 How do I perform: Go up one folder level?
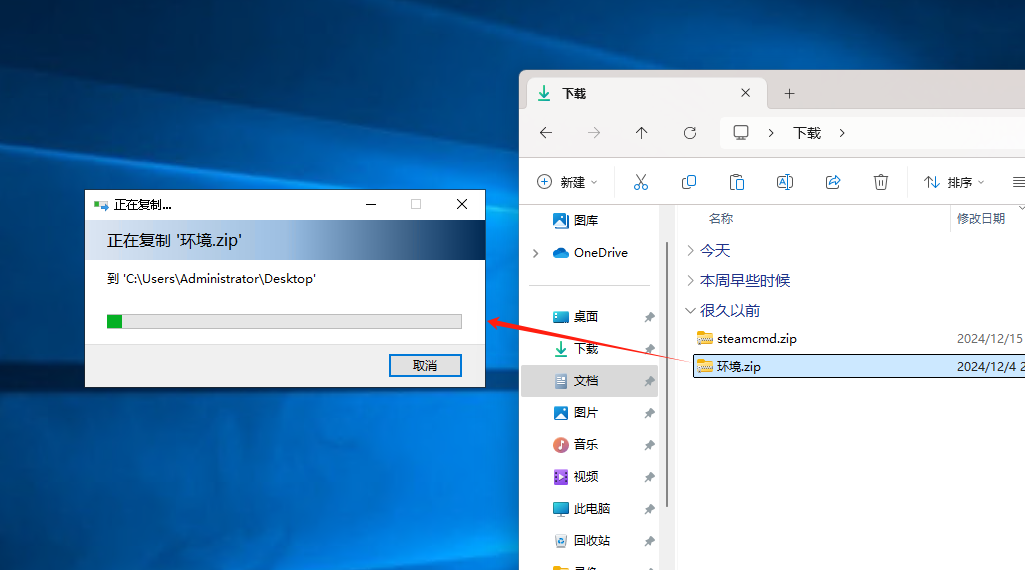pyautogui.click(x=641, y=133)
